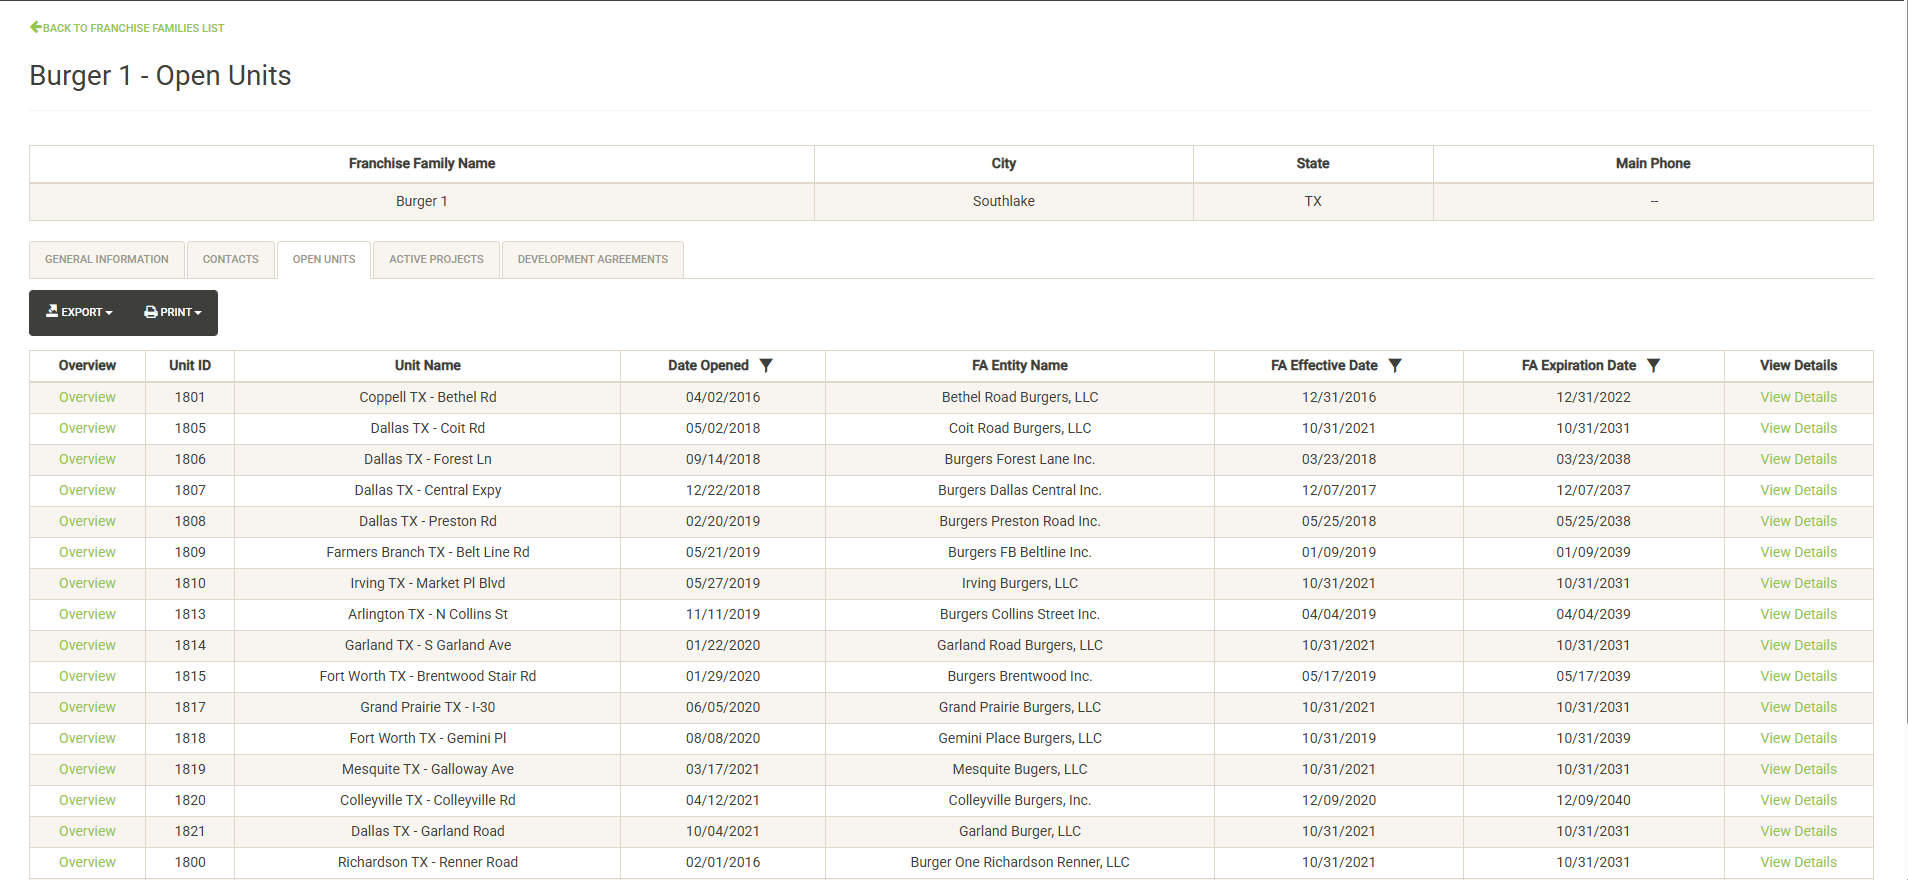The width and height of the screenshot is (1908, 880).
Task: Open the Print dropdown menu
Action: [173, 313]
